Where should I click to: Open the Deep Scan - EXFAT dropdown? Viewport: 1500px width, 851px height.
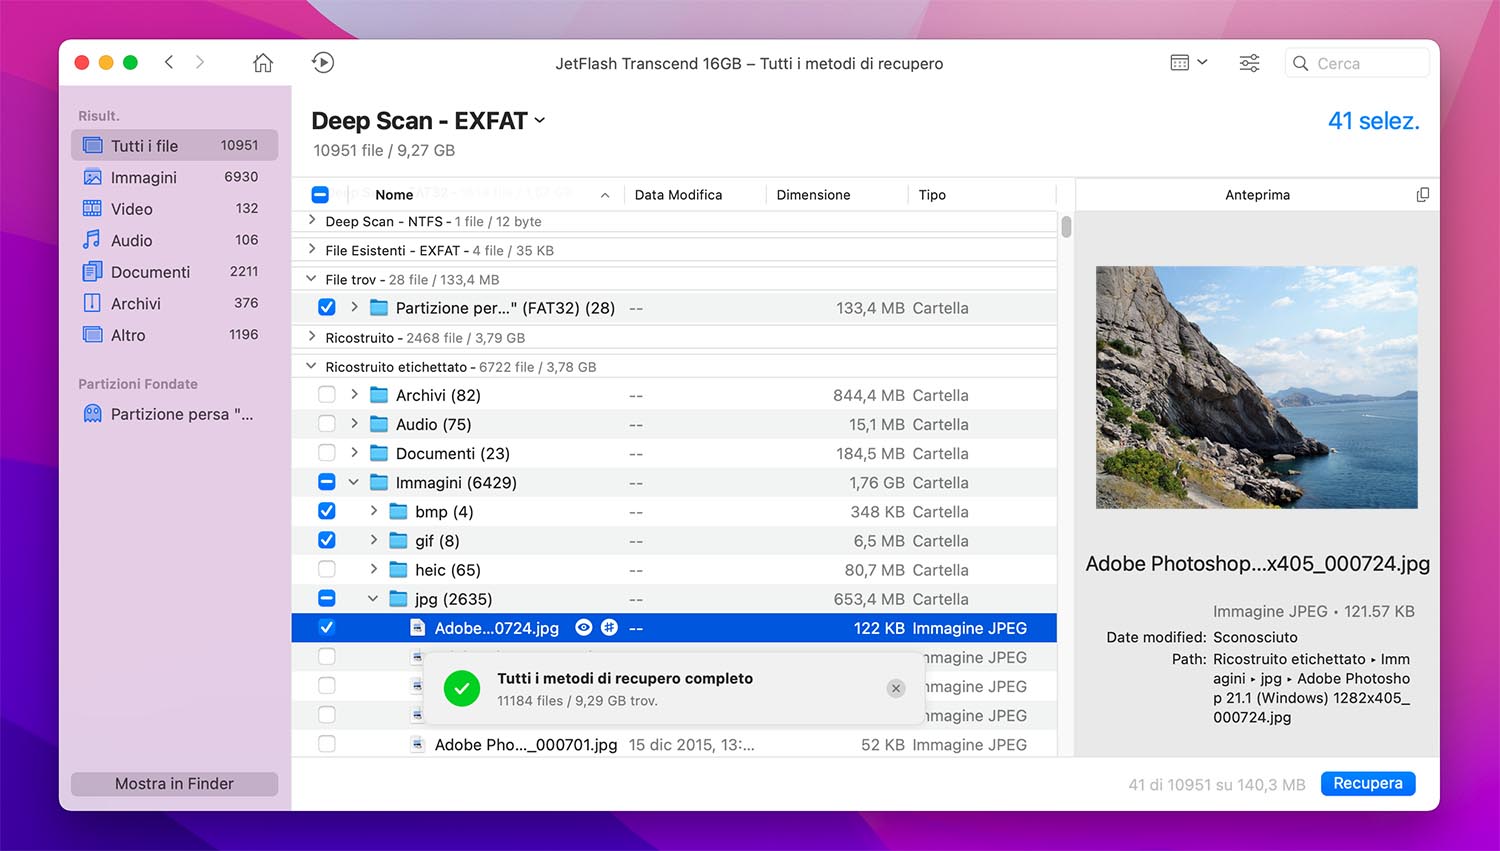coord(540,120)
